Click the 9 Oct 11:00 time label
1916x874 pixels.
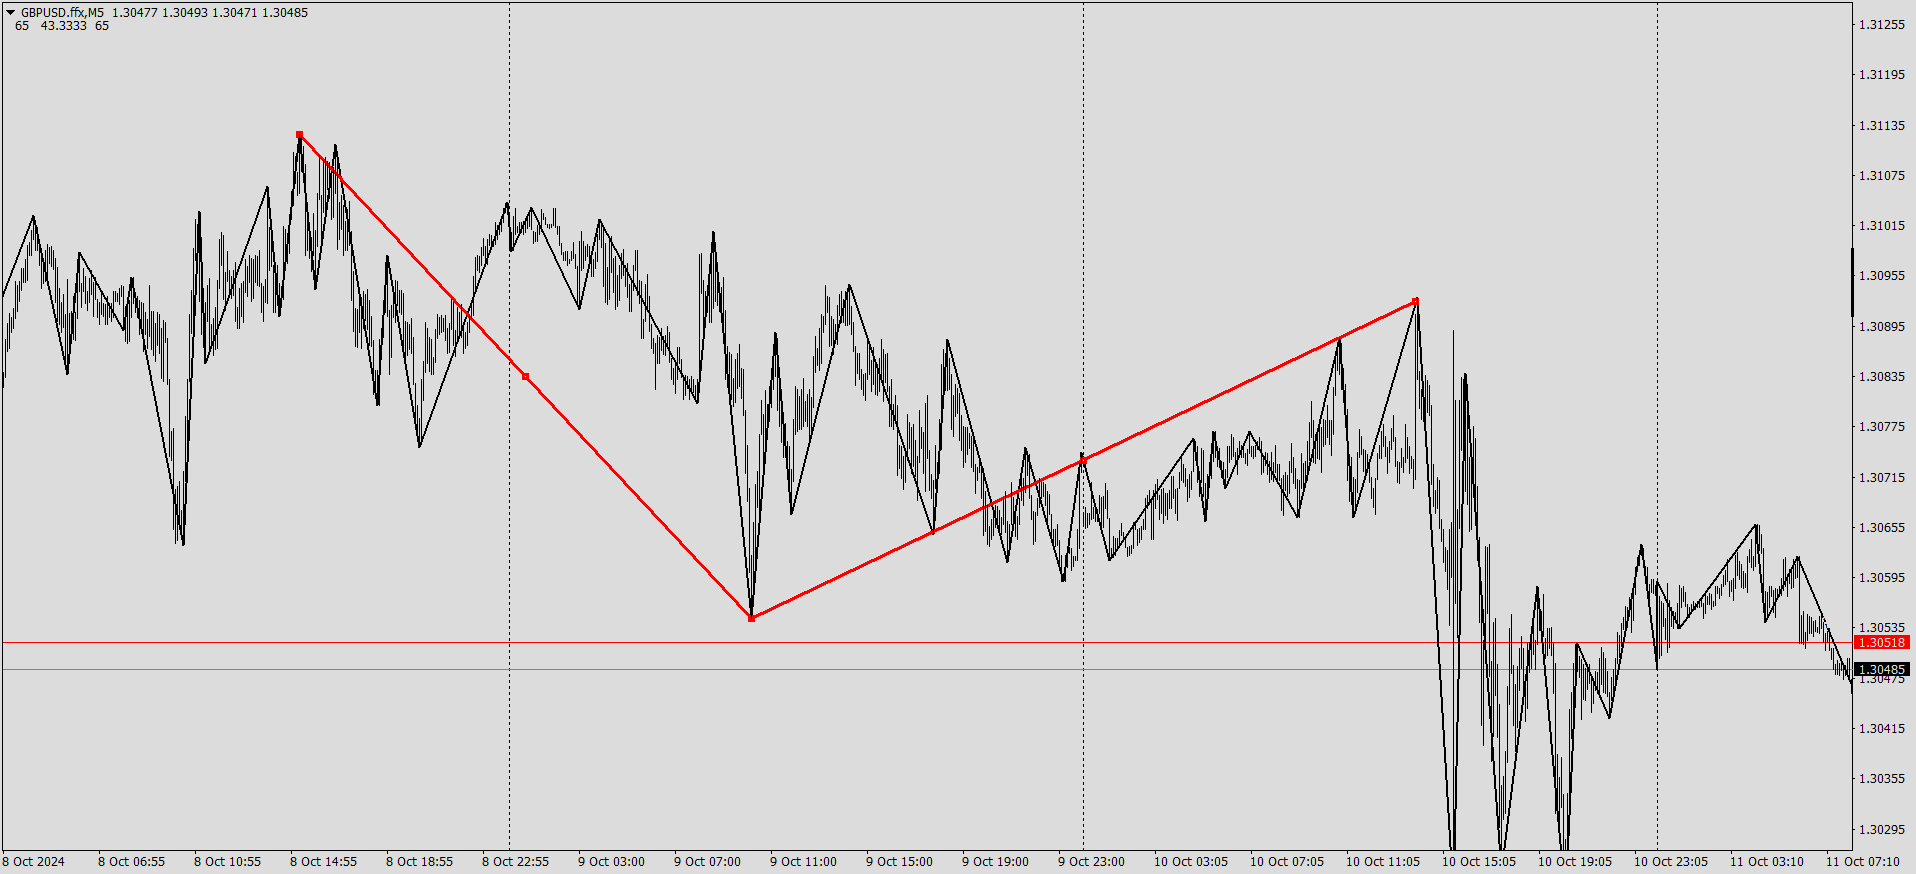coord(803,861)
